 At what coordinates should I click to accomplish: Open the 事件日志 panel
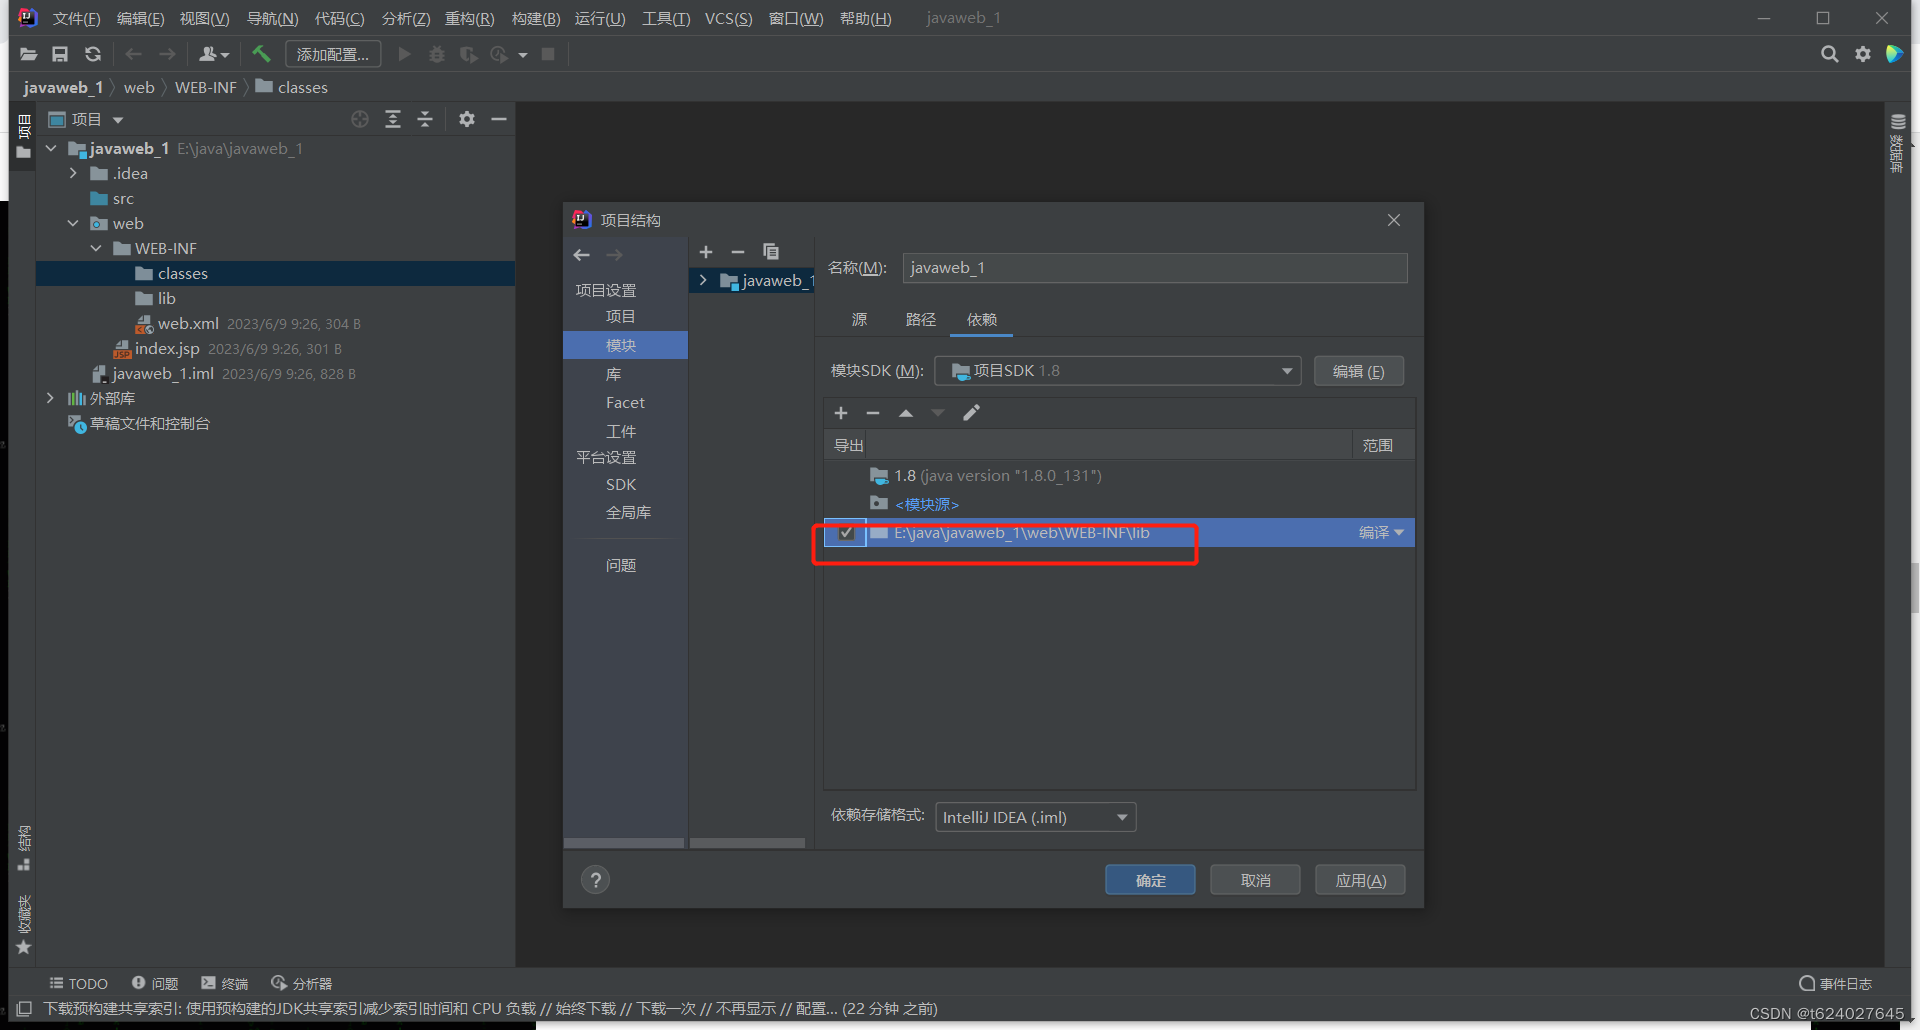click(x=1836, y=984)
